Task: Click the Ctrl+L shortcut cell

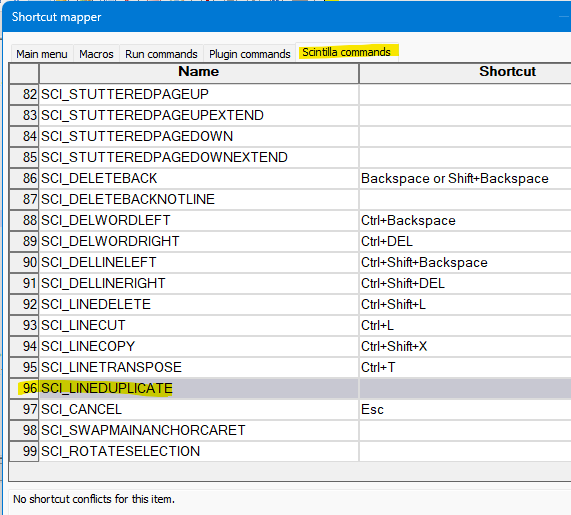Action: pos(465,326)
